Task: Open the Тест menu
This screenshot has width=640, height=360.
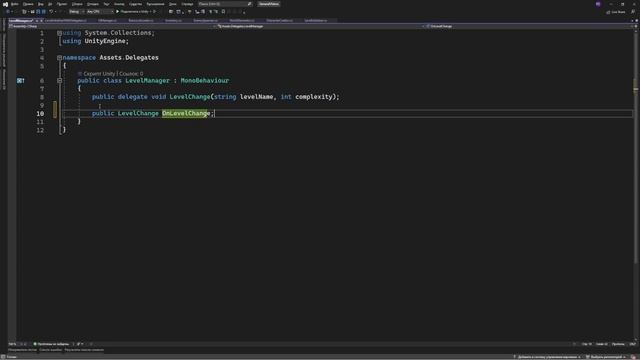Action: pos(106,4)
